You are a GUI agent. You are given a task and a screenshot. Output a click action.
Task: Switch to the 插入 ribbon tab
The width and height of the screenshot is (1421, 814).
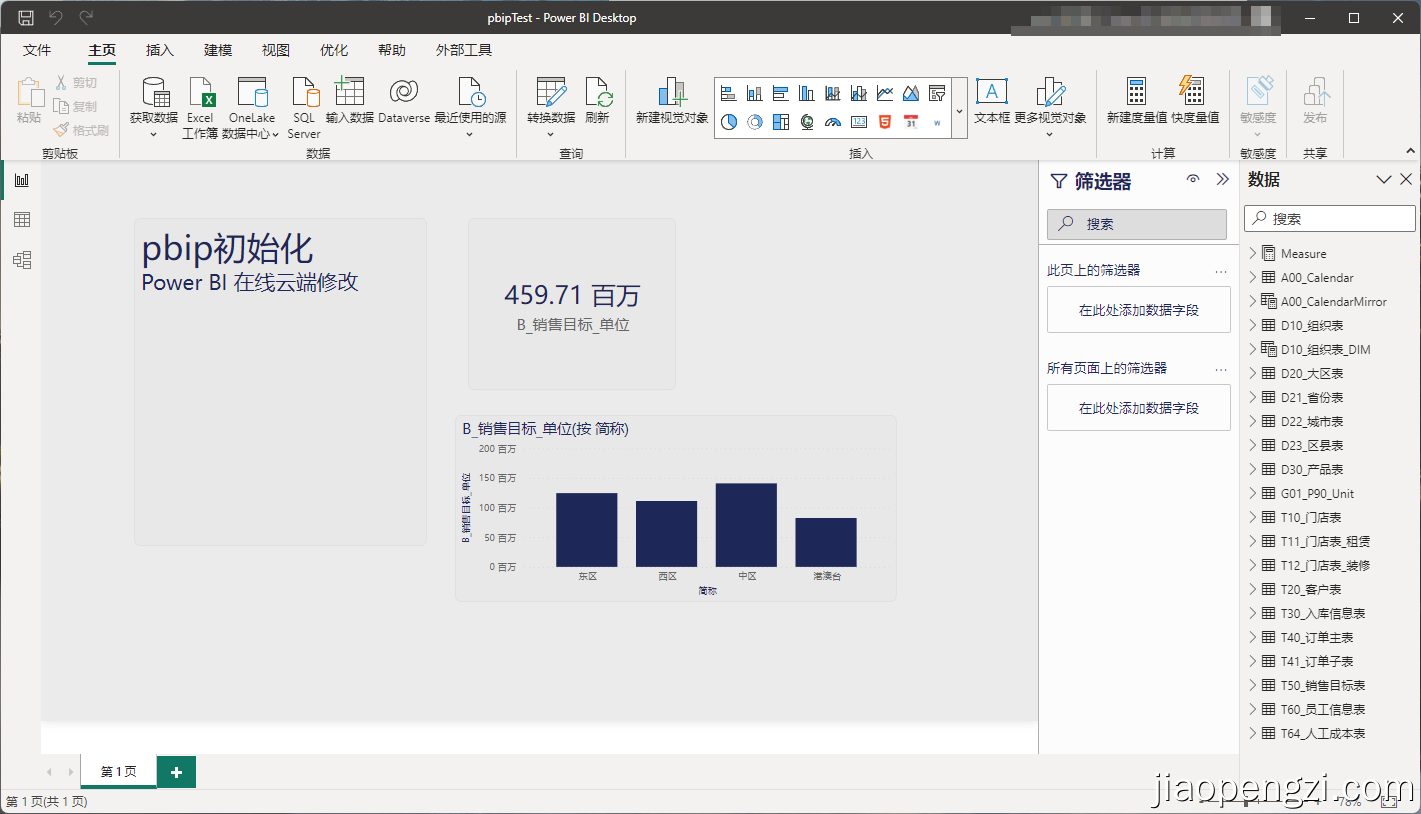point(160,51)
